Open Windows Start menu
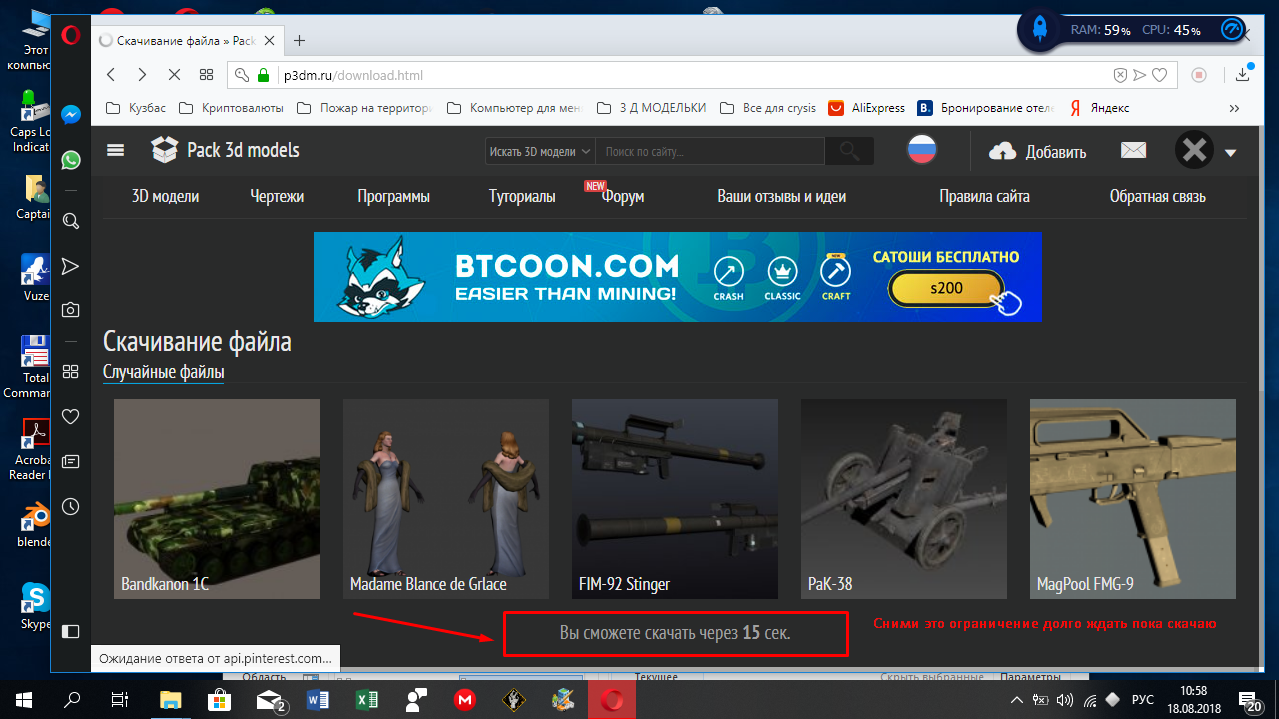 23,700
